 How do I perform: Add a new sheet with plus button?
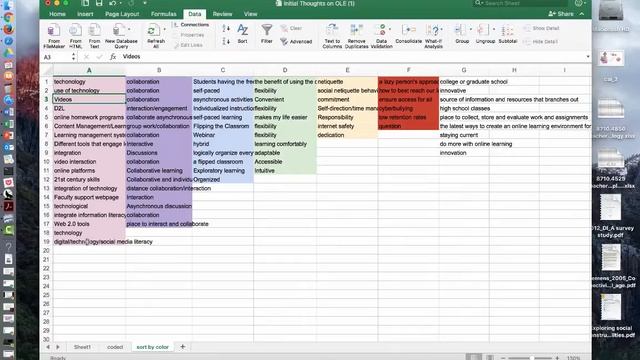click(x=183, y=347)
